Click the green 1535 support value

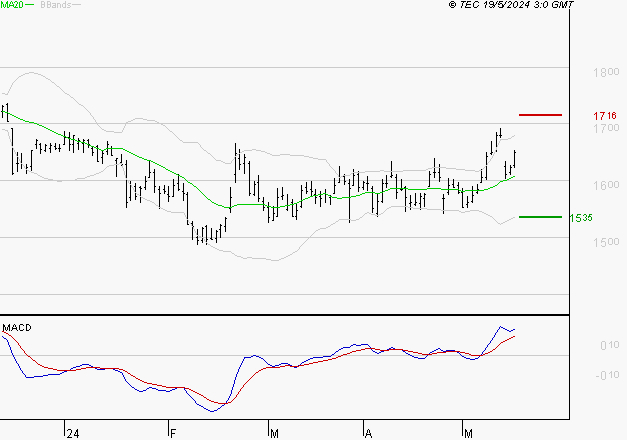(581, 218)
